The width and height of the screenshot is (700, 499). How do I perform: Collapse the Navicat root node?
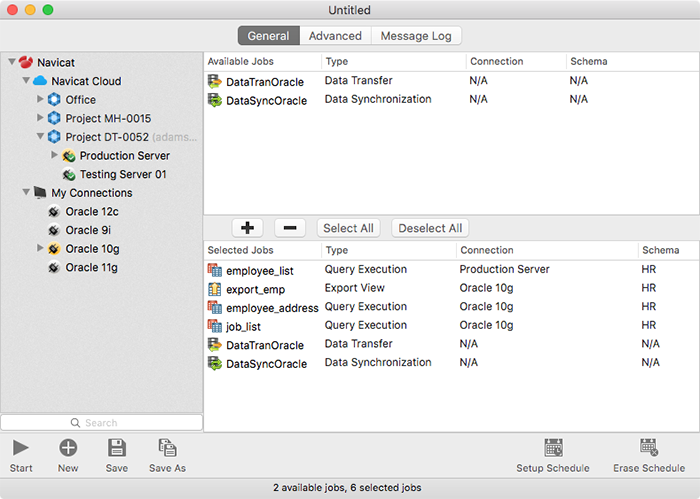(x=12, y=62)
